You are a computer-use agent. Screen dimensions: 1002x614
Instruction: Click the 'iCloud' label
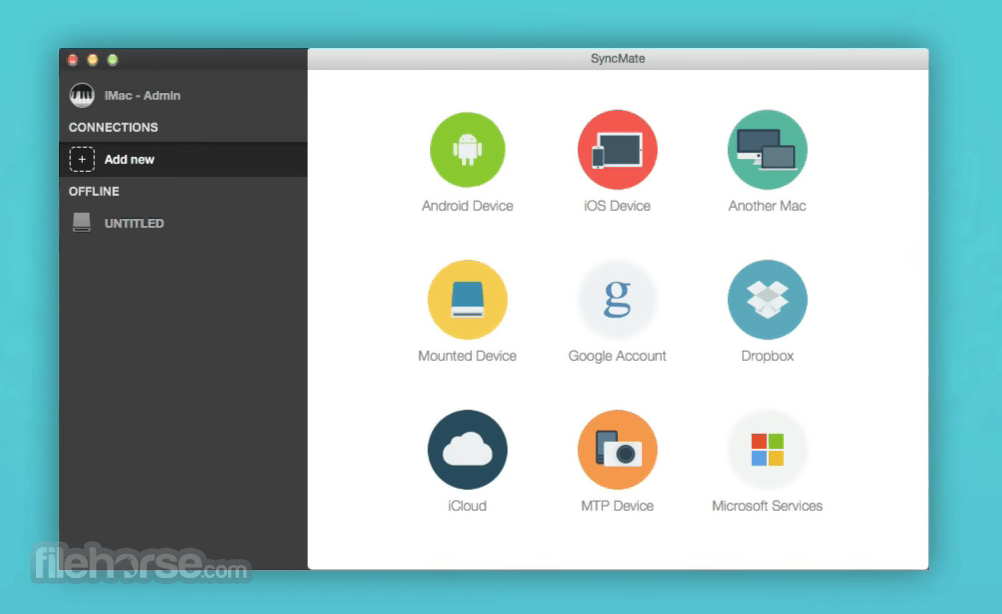point(467,506)
